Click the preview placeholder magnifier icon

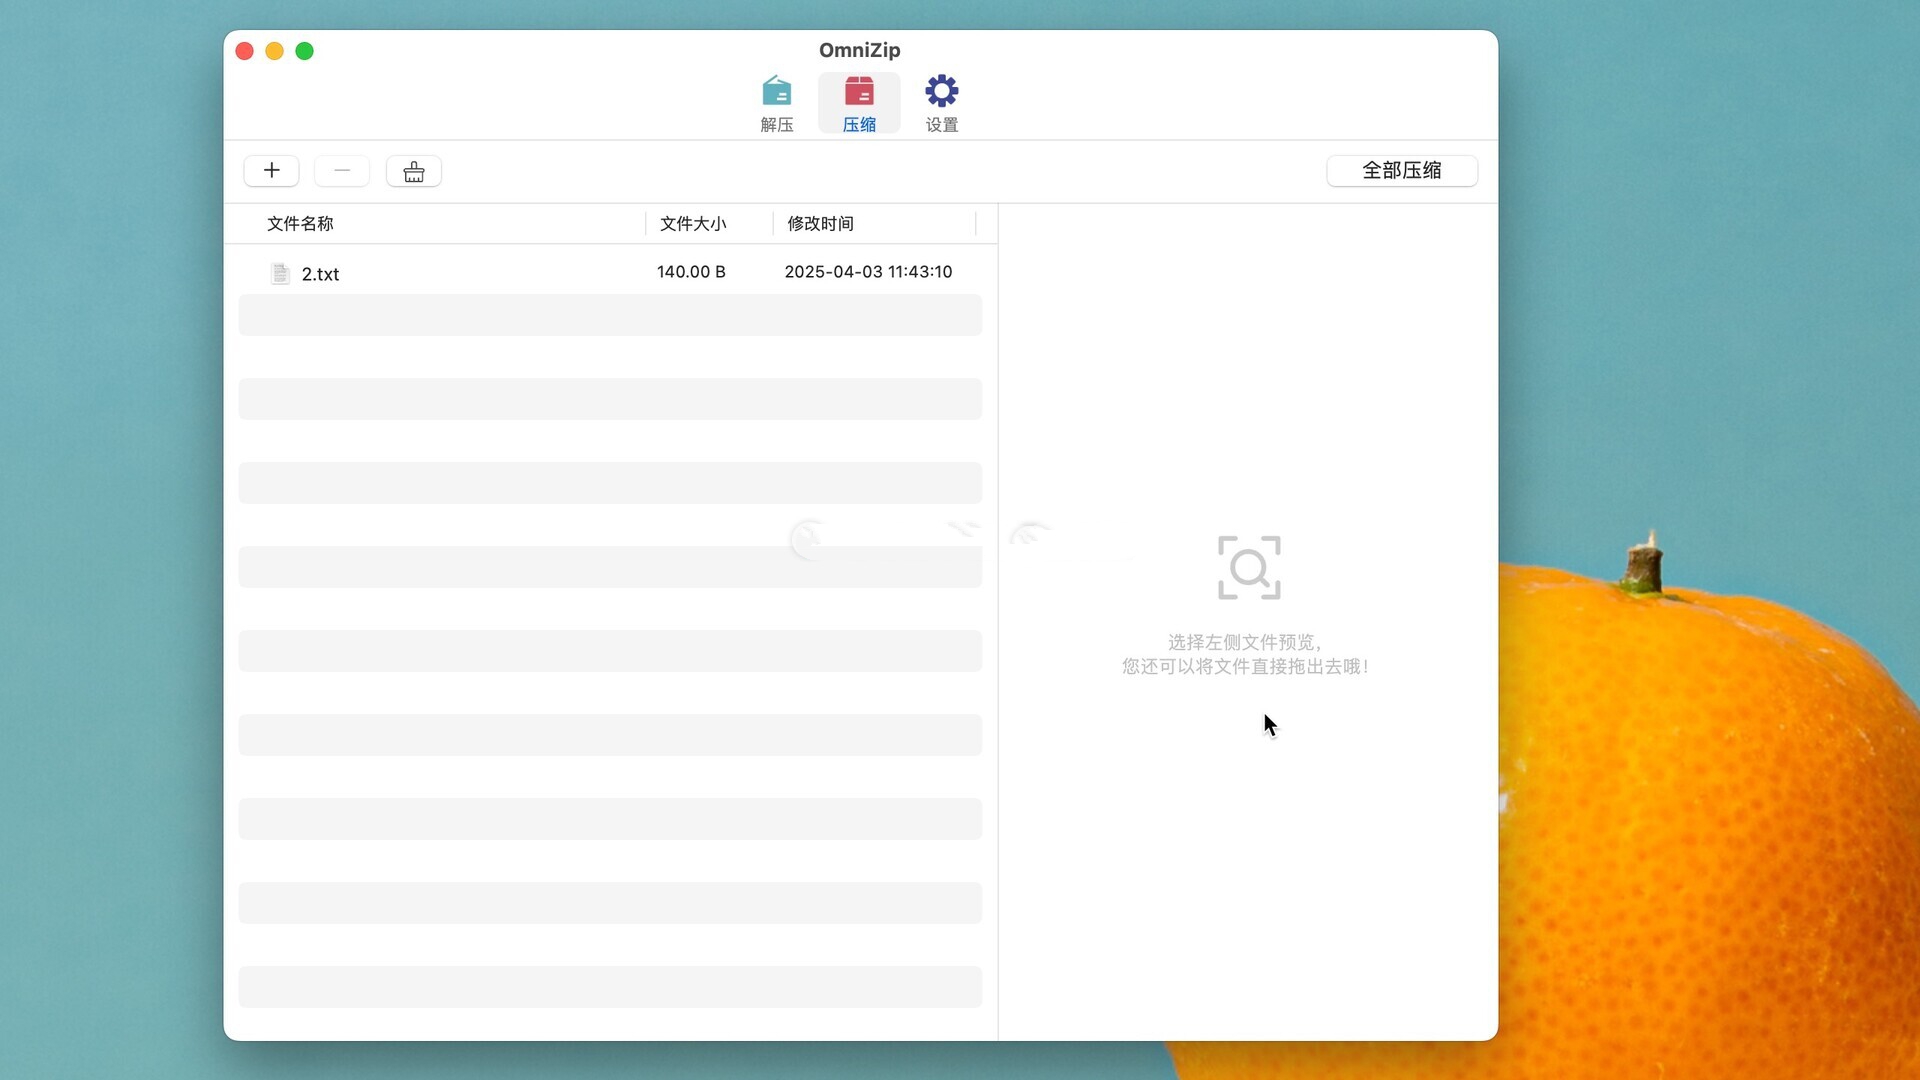pos(1249,568)
